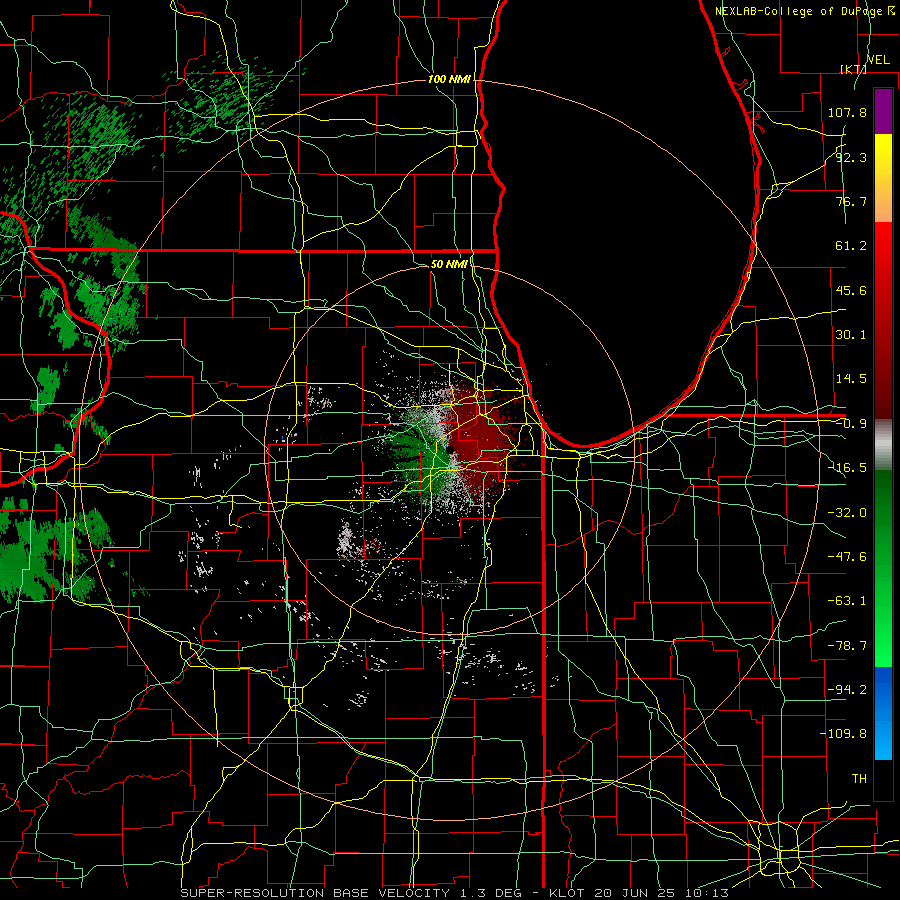This screenshot has height=900, width=900.
Task: Click the black radar site dot at the ring center
Action: click(451, 450)
